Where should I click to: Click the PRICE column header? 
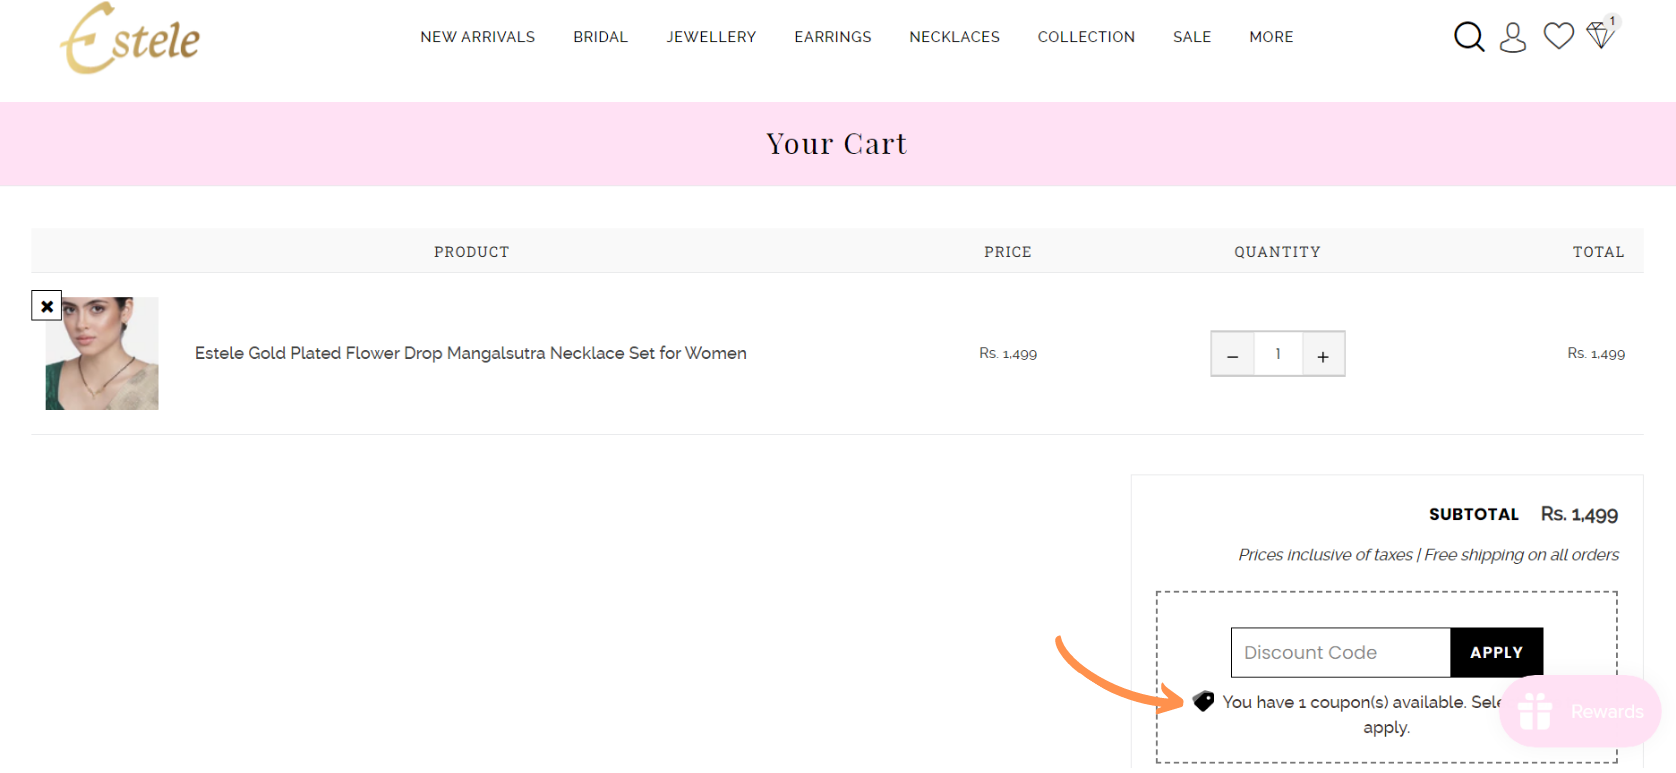click(1008, 252)
